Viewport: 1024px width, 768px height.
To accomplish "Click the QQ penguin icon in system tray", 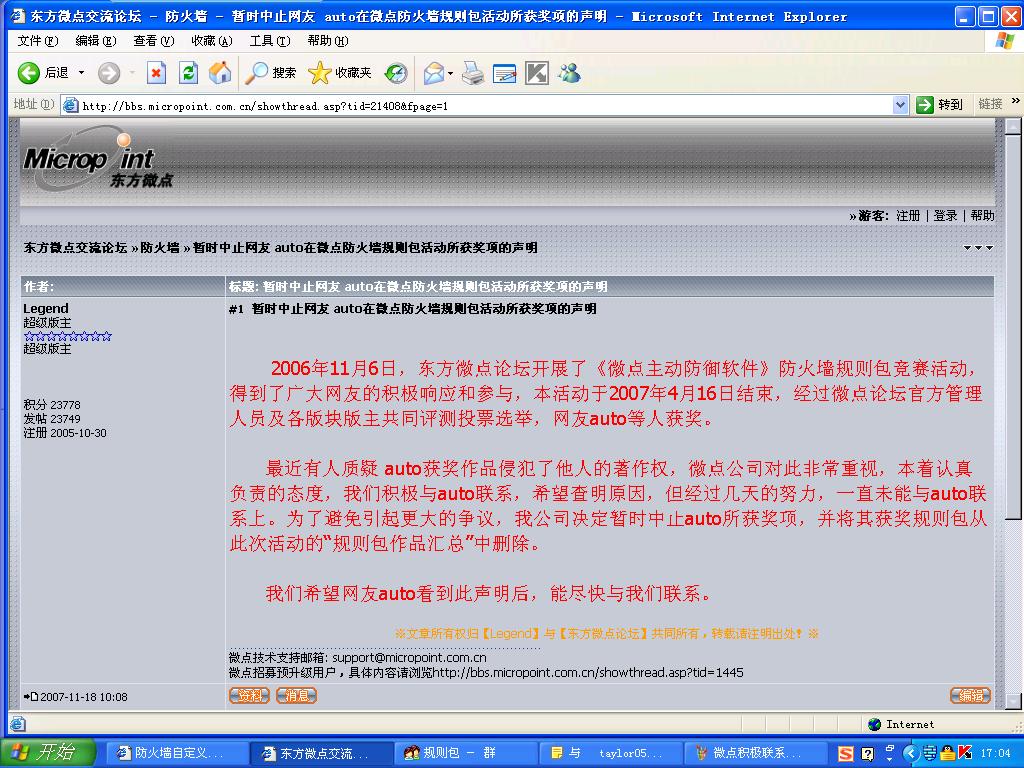I will 948,753.
